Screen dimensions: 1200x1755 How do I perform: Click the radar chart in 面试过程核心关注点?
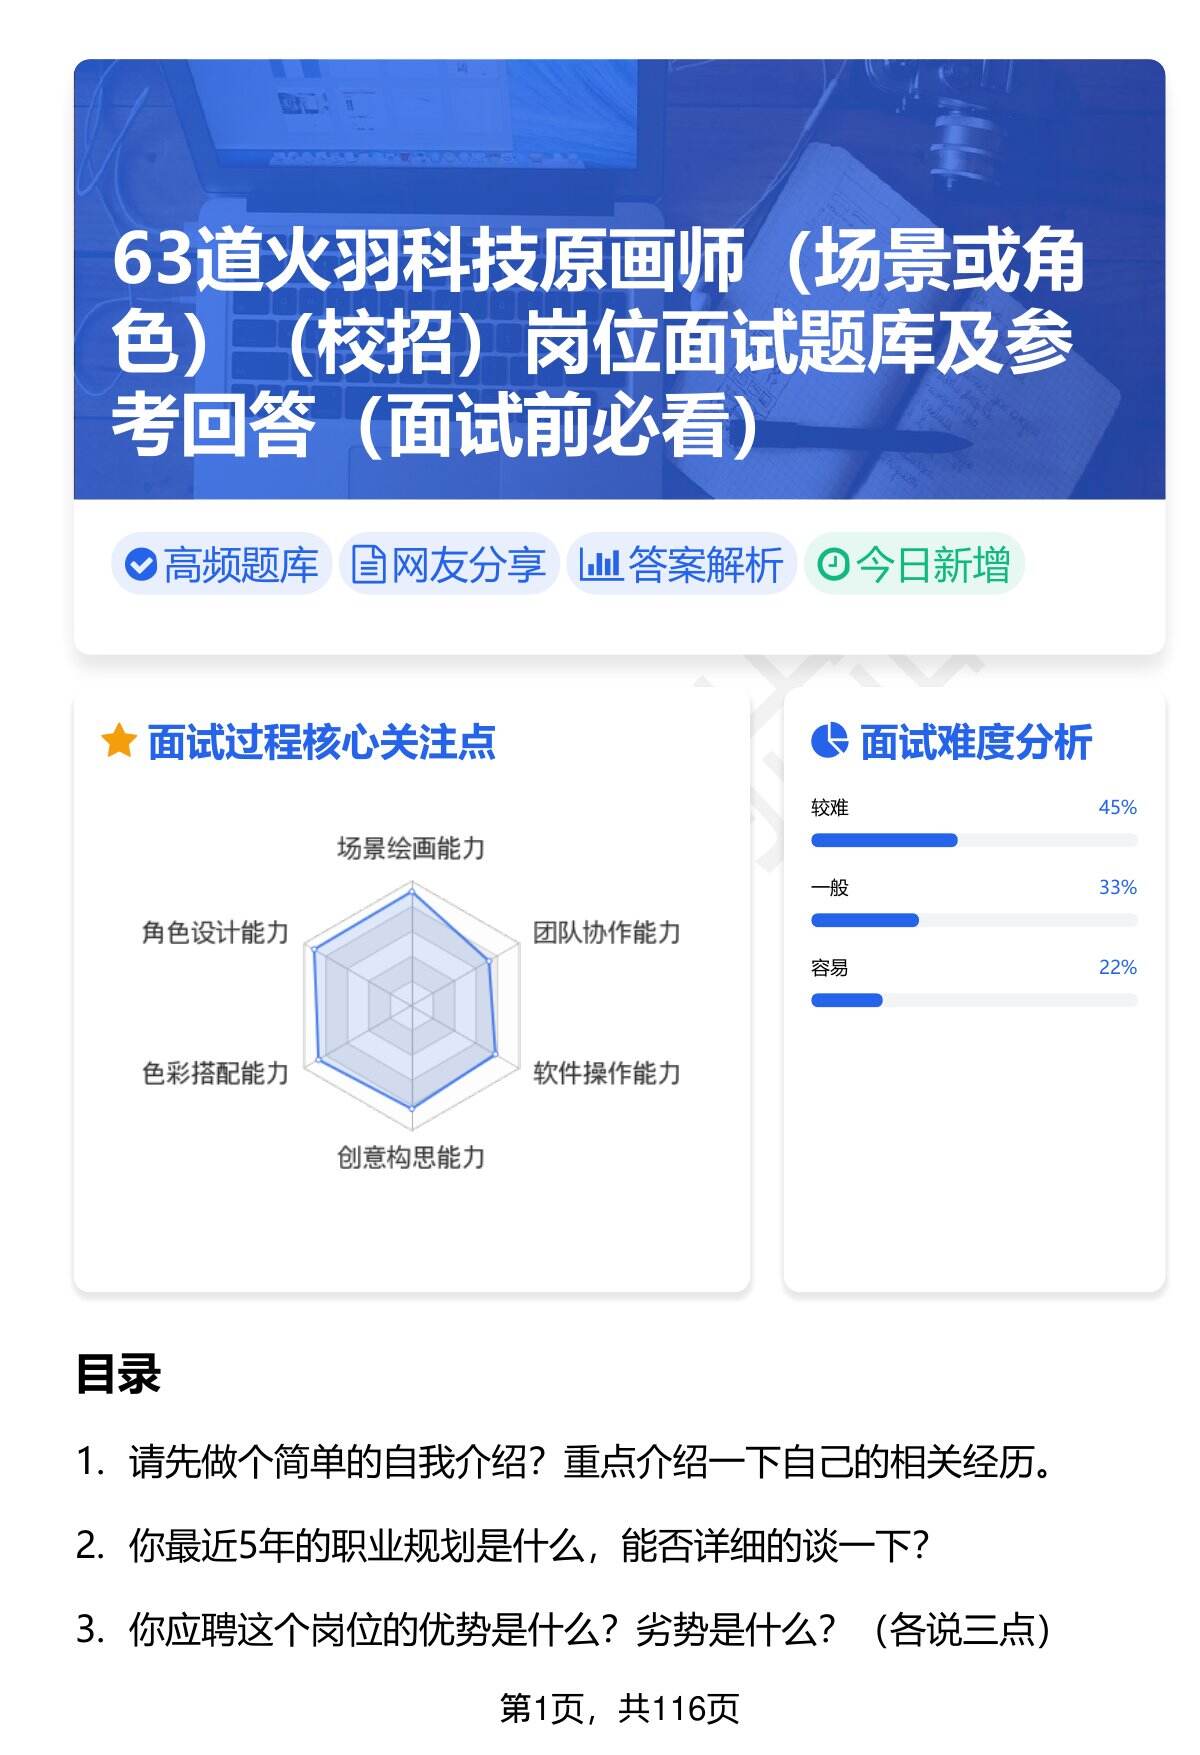(x=411, y=1001)
